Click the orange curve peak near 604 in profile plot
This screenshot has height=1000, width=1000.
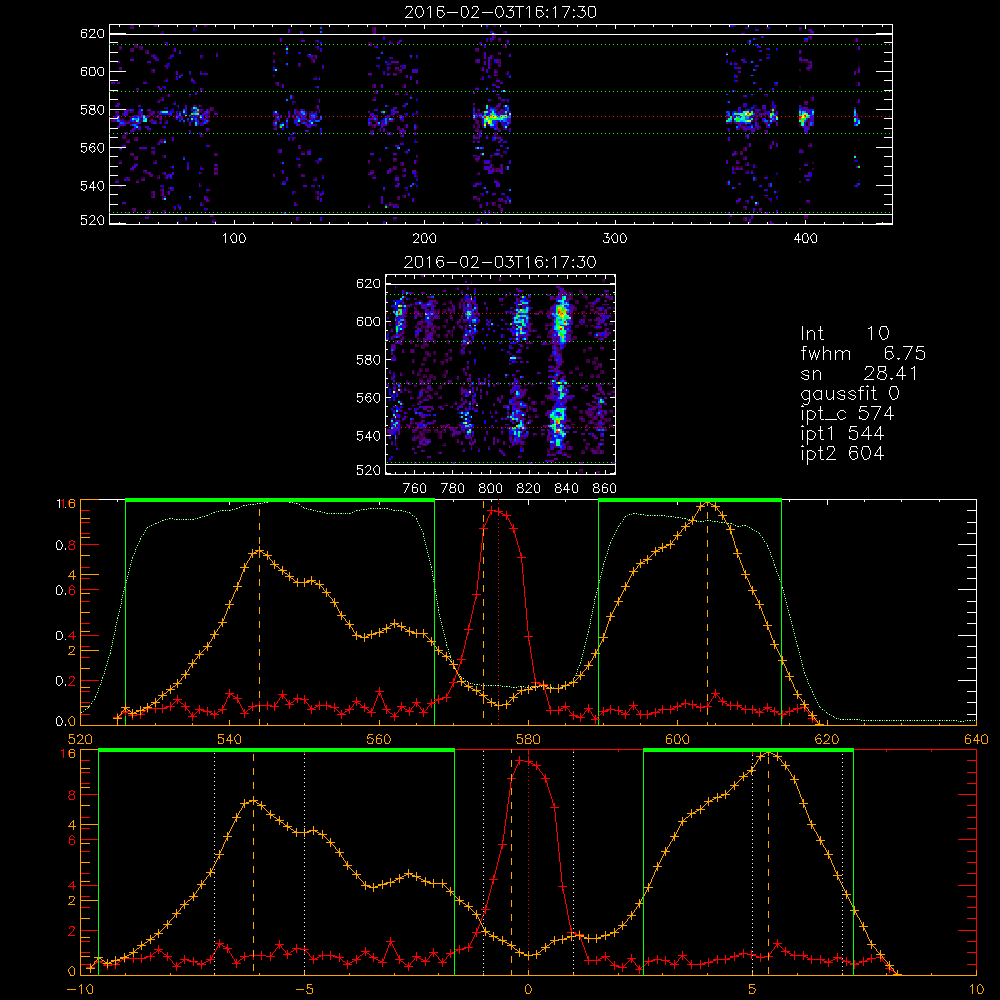pos(707,503)
